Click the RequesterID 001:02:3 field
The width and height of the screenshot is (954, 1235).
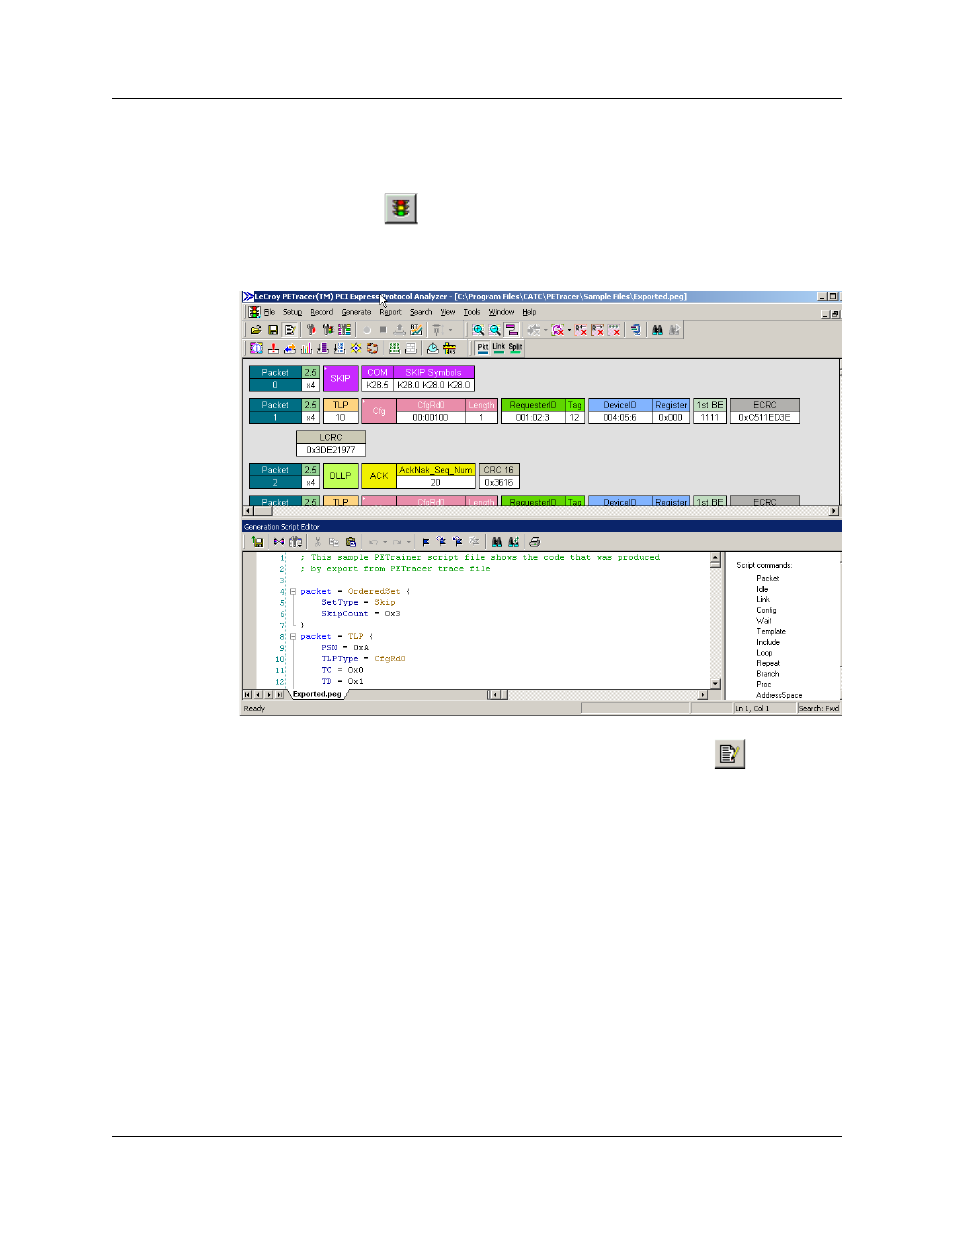[x=533, y=411]
